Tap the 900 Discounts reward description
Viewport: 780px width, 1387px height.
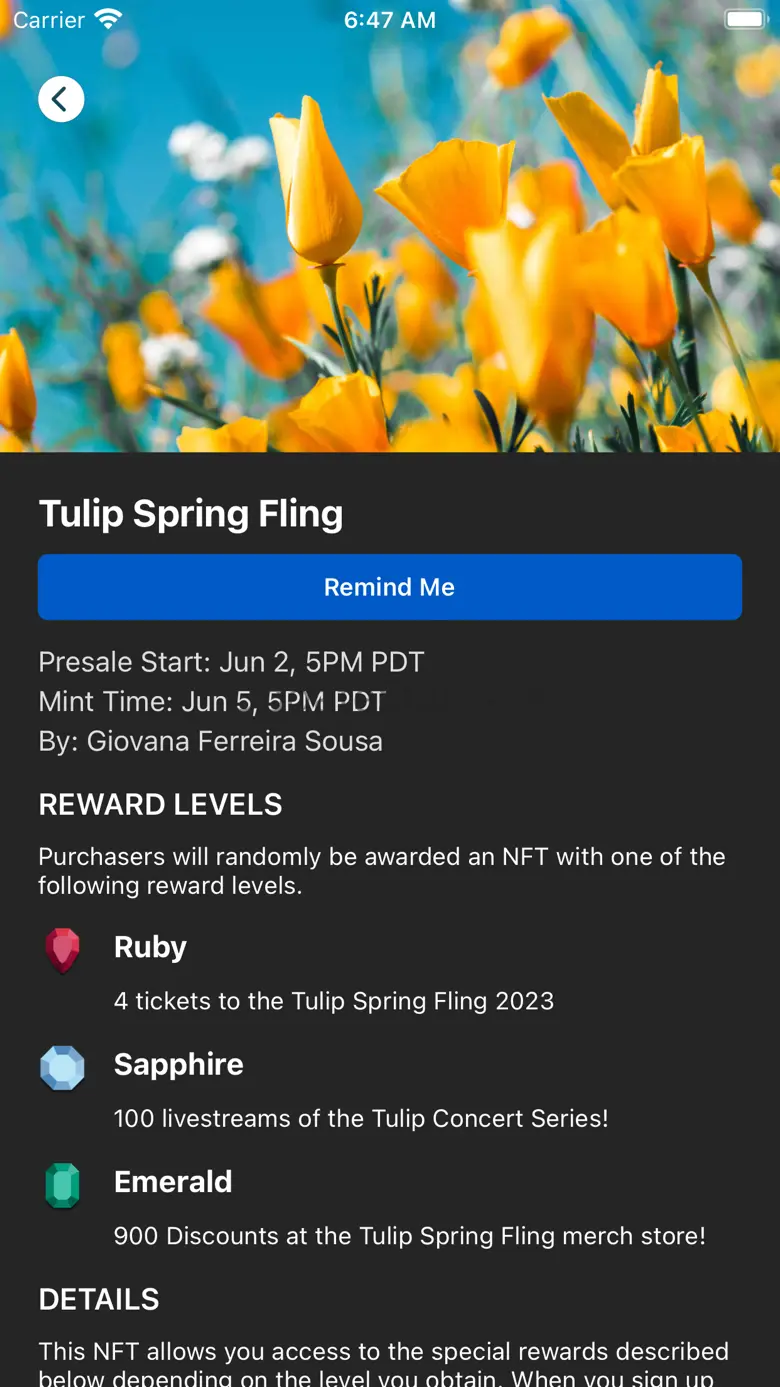pyautogui.click(x=409, y=1236)
